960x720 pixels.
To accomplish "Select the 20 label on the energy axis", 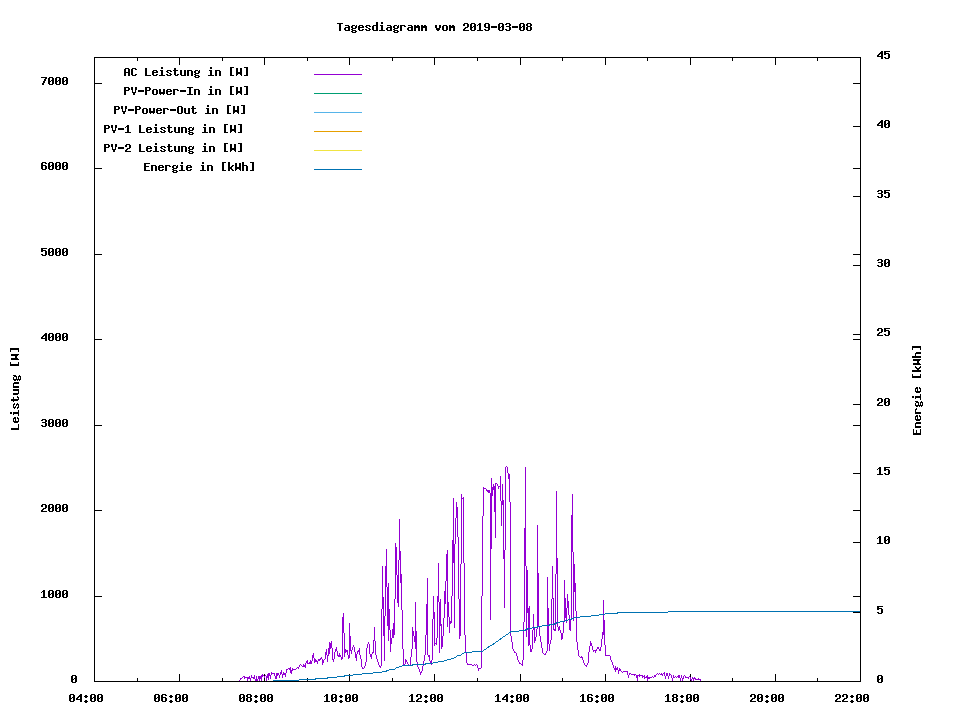I will [x=883, y=403].
